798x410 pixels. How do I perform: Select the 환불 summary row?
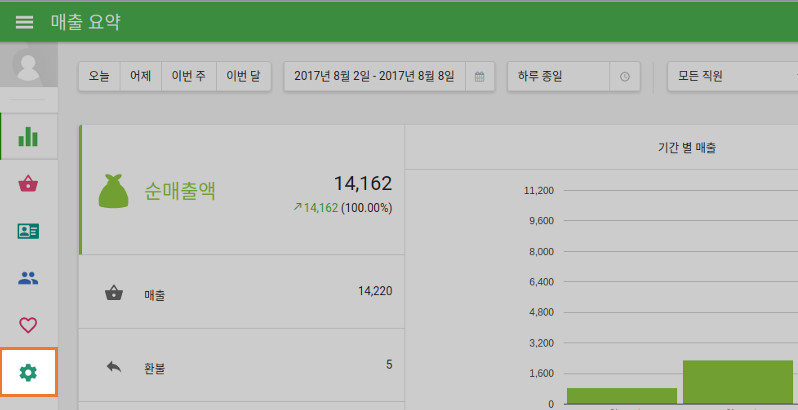pyautogui.click(x=242, y=365)
